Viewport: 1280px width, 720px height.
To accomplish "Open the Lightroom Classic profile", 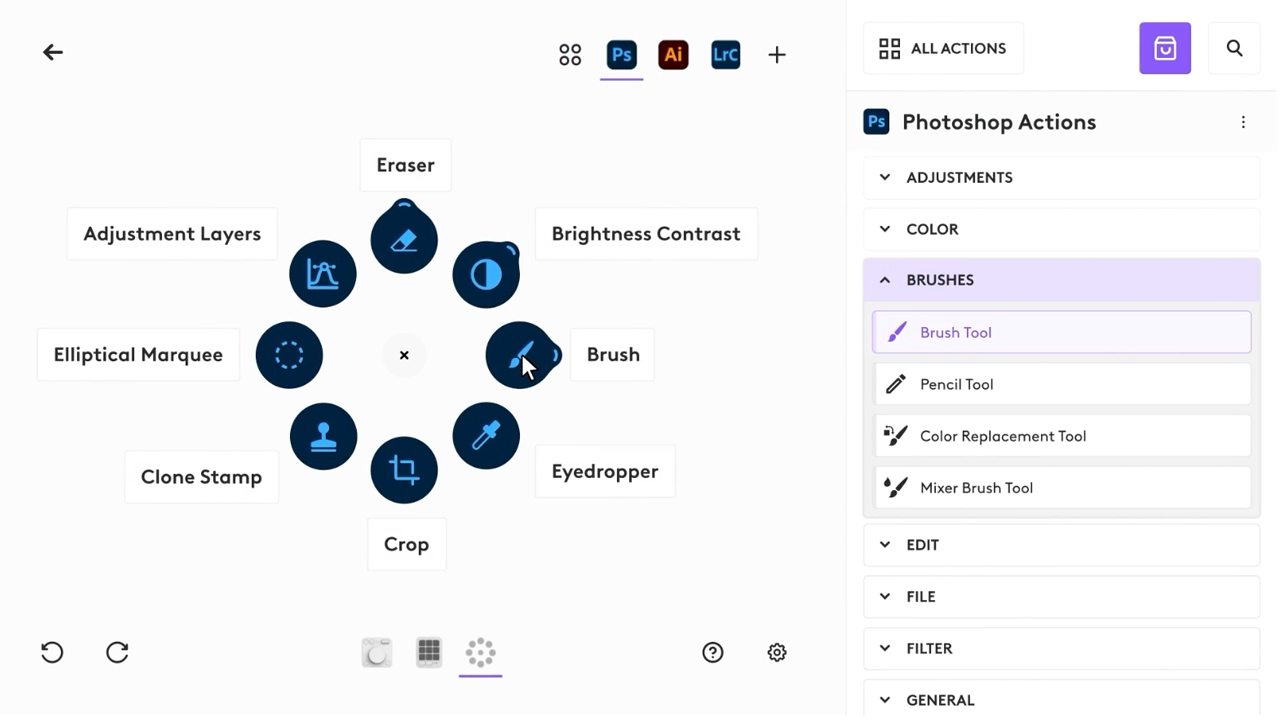I will pos(725,54).
